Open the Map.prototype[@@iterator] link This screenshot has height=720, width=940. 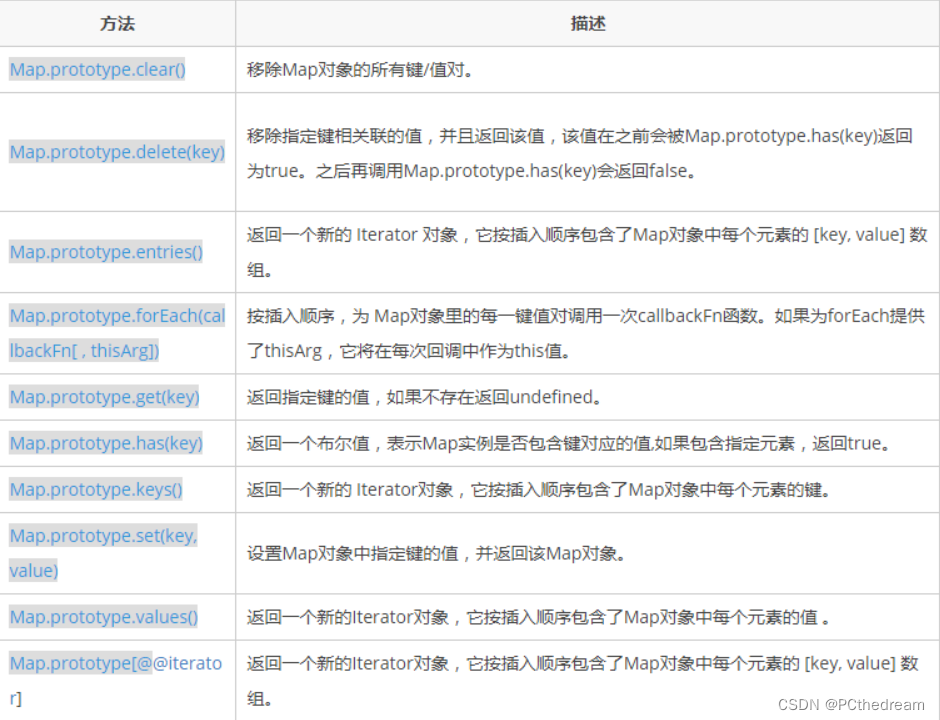pos(116,680)
